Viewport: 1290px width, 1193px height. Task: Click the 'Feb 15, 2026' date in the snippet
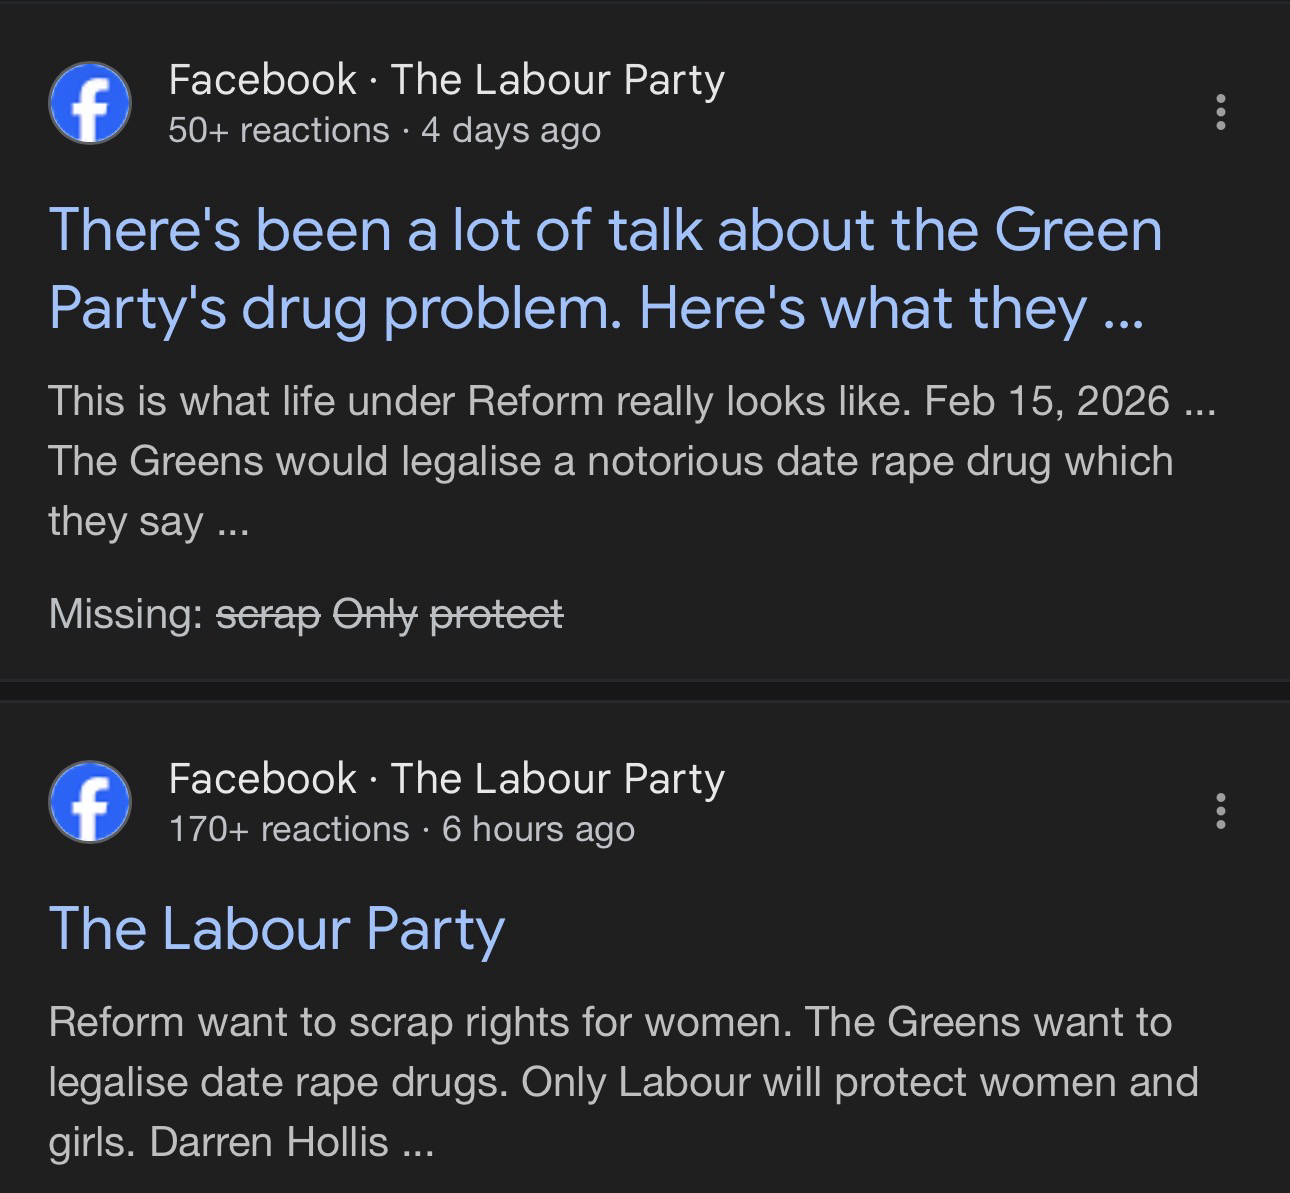[1046, 401]
